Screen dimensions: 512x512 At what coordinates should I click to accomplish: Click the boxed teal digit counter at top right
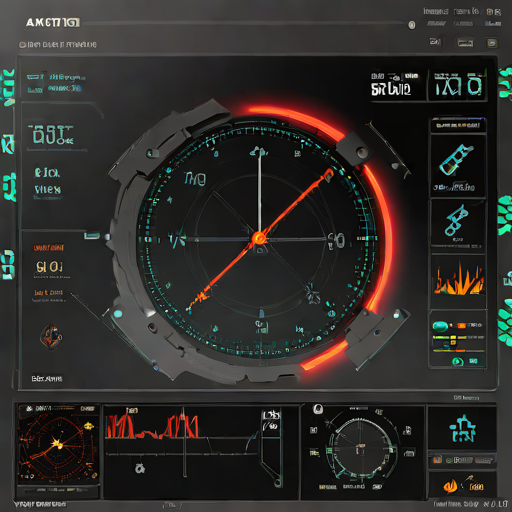[458, 85]
